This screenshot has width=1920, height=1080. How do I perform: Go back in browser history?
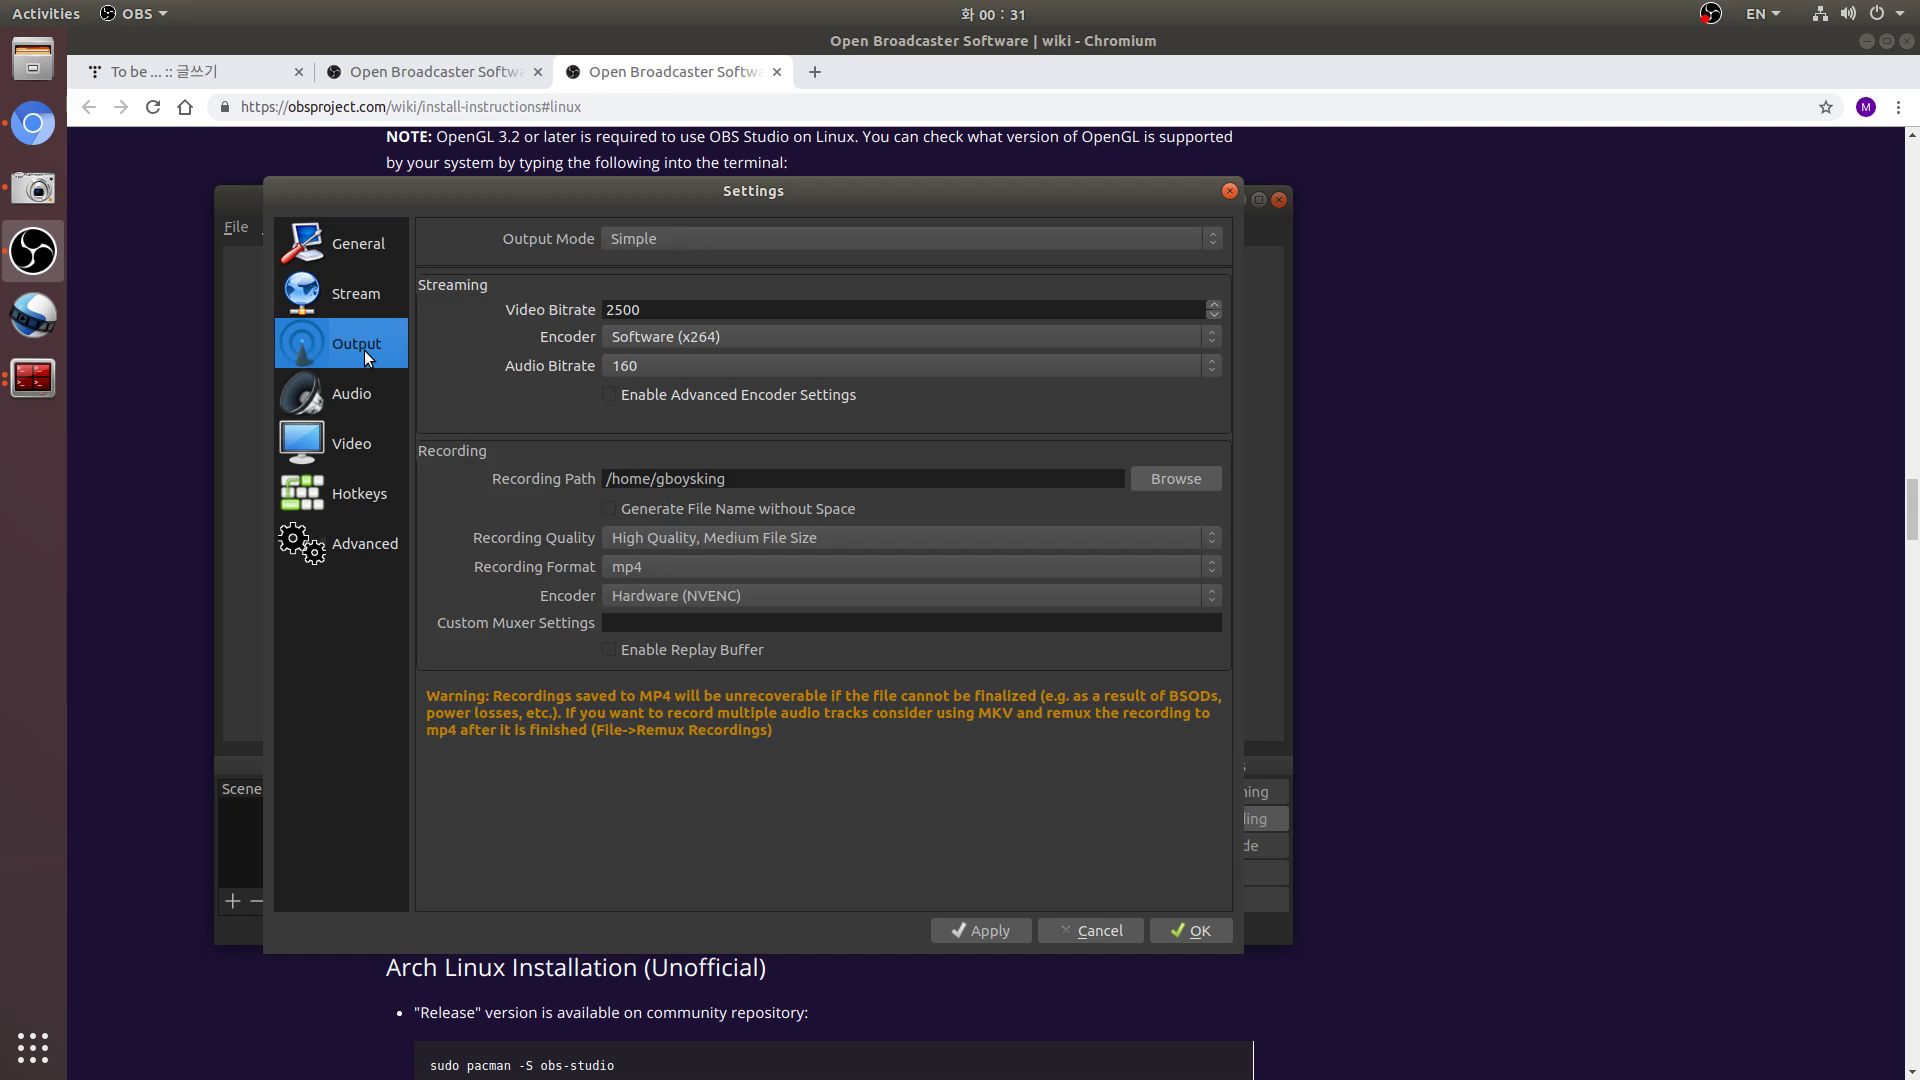pyautogui.click(x=89, y=107)
